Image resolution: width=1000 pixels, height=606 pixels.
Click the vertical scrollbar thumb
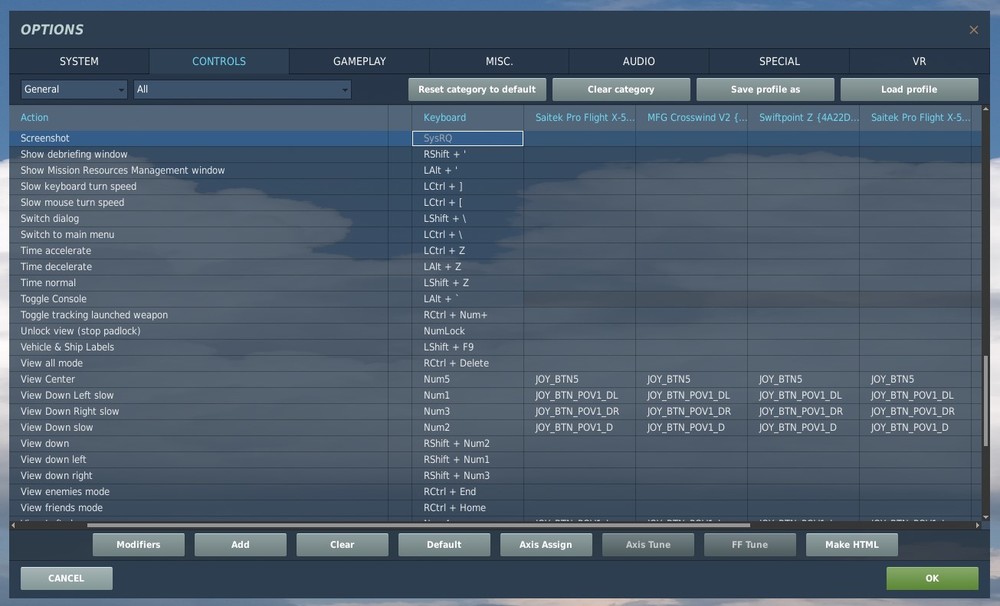point(985,401)
